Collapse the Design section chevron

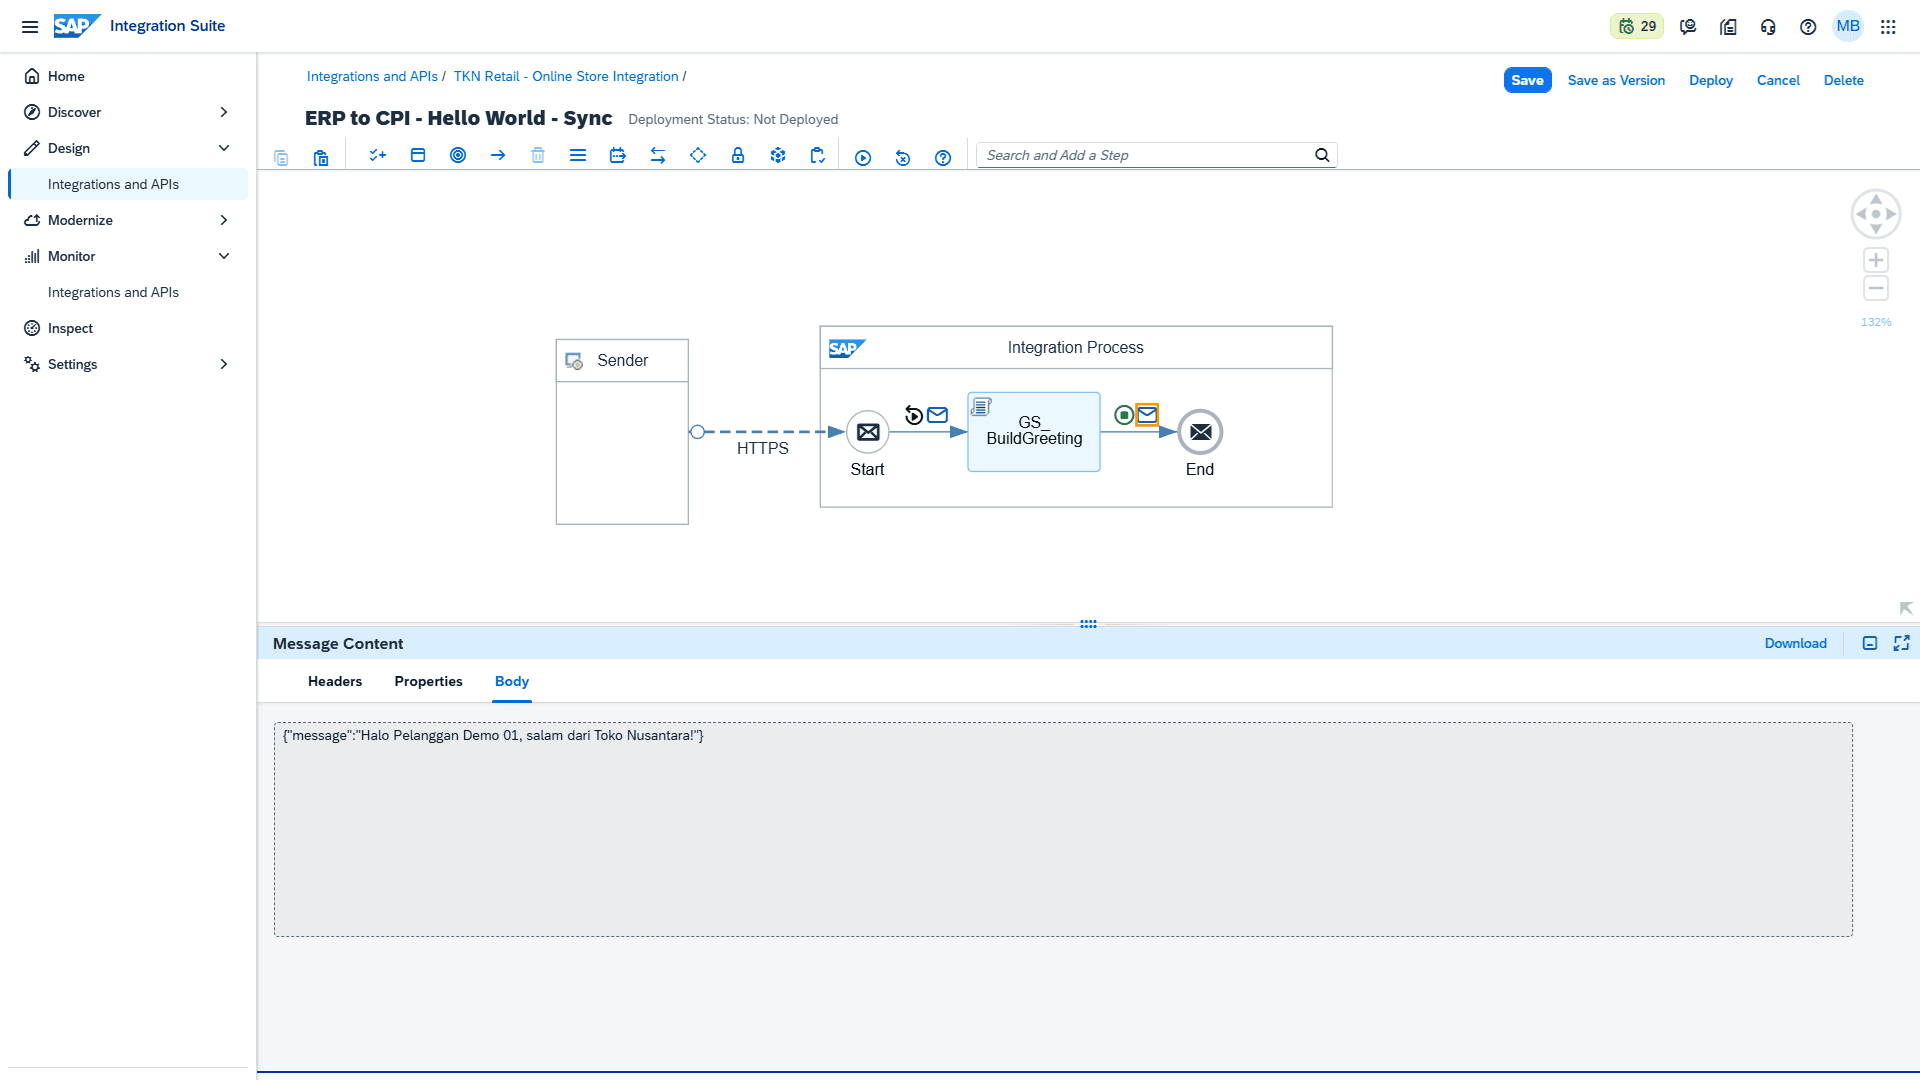coord(224,148)
